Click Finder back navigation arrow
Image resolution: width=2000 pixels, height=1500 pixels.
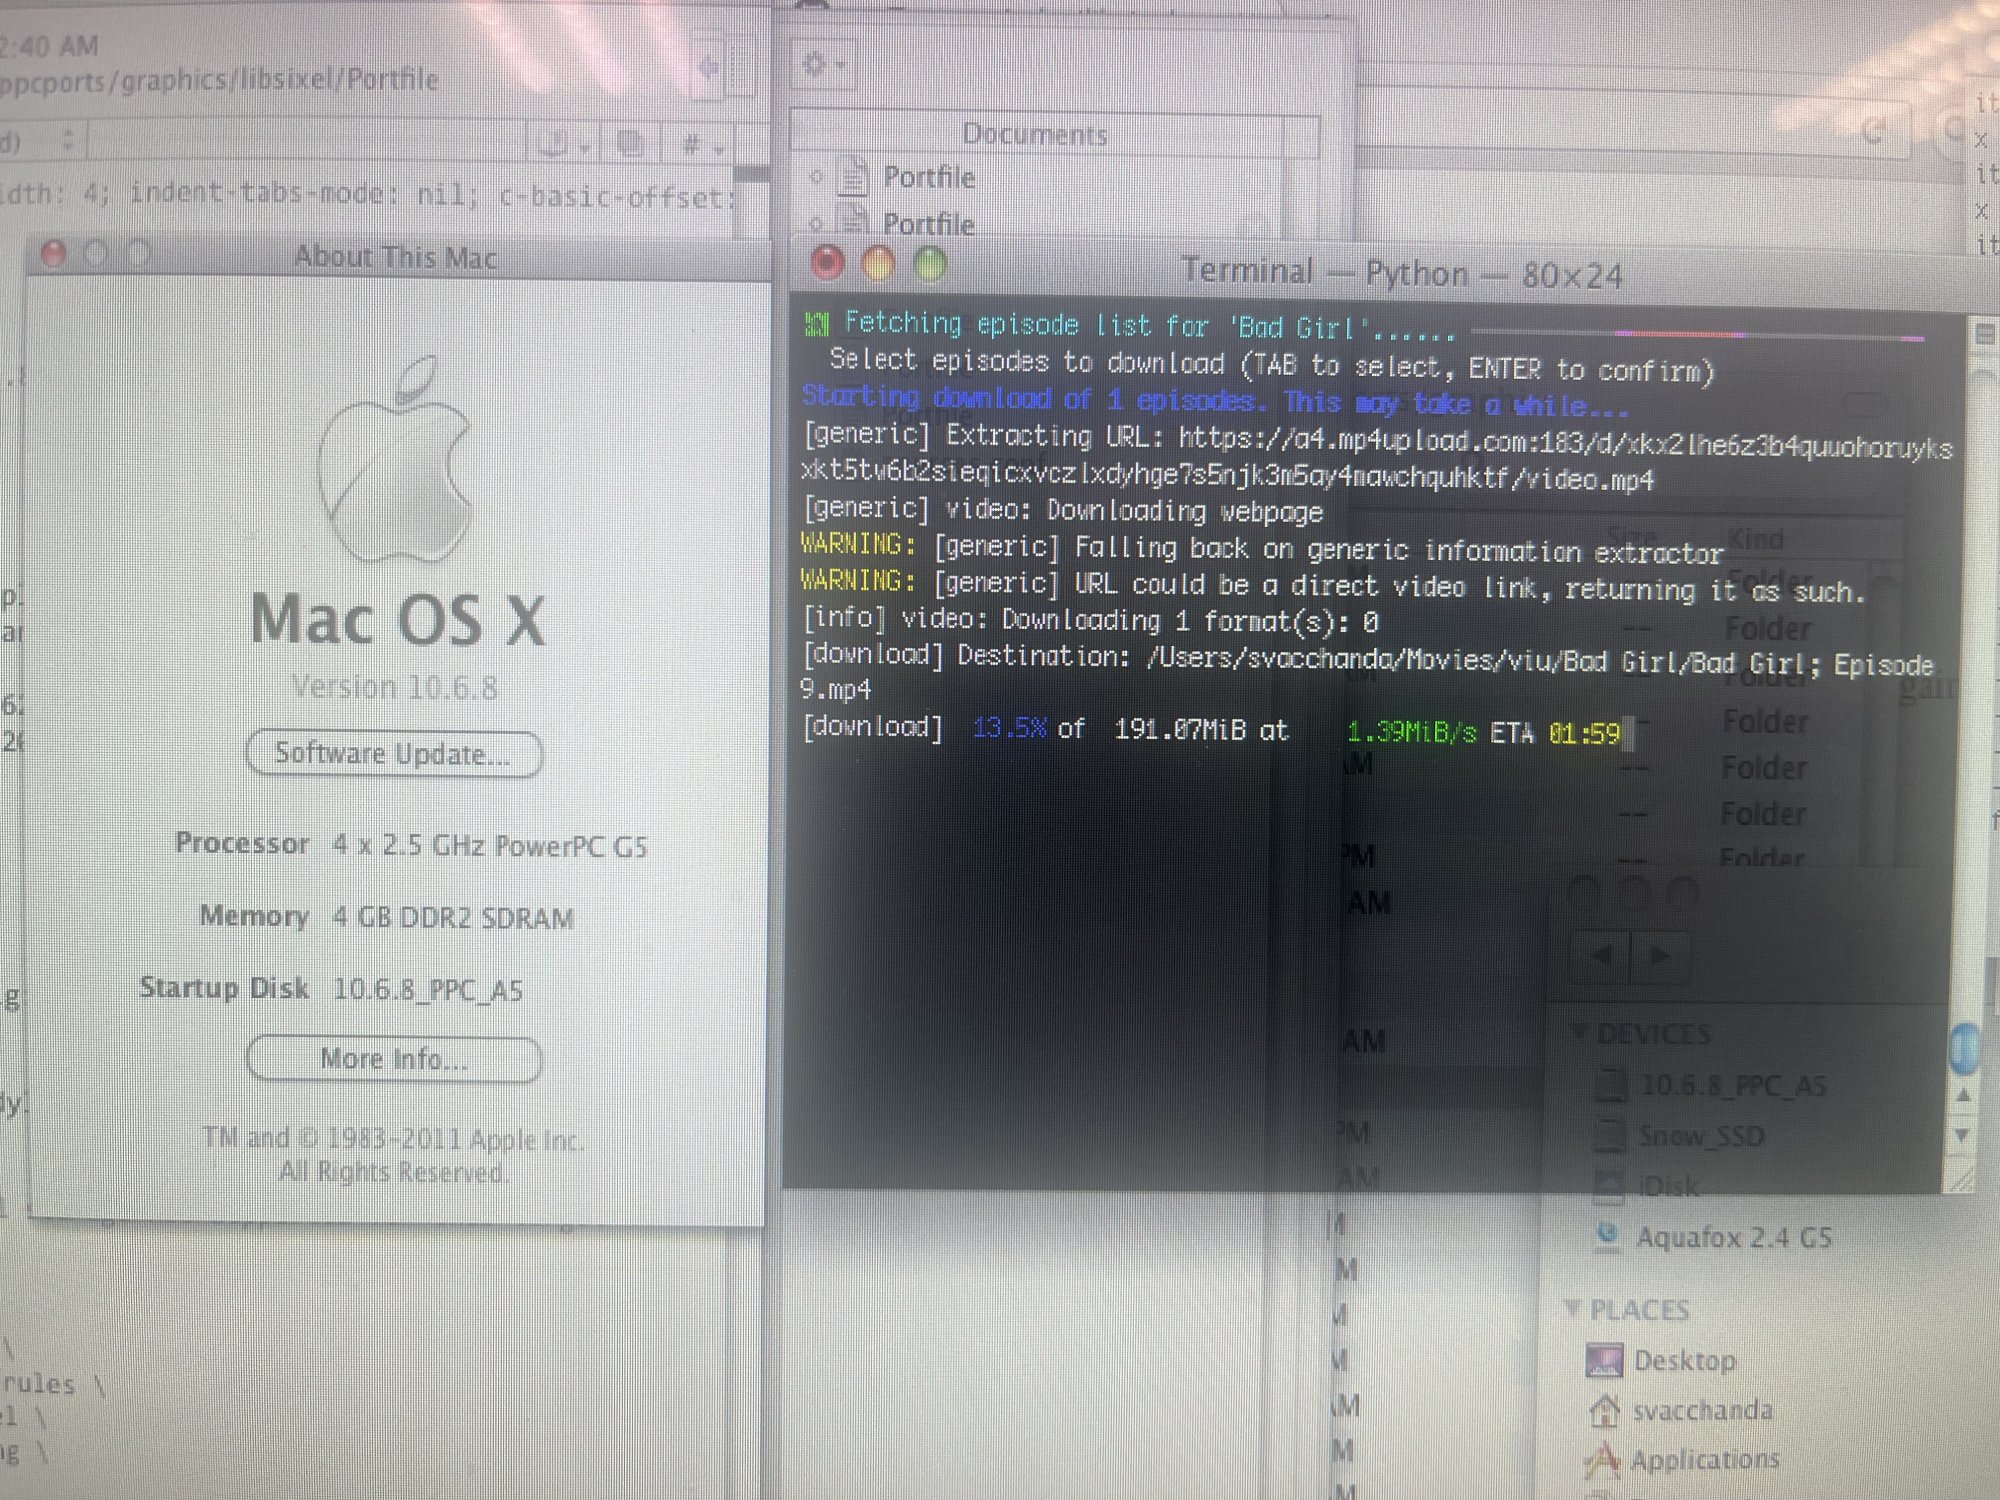pyautogui.click(x=1602, y=955)
